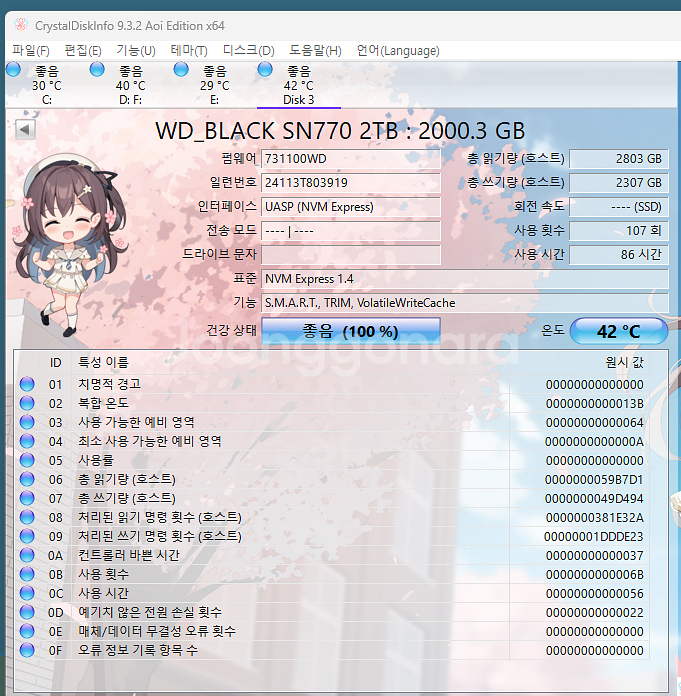Click status orb of 0B 사용 횟수
Screen dimensions: 681x696
[27, 574]
